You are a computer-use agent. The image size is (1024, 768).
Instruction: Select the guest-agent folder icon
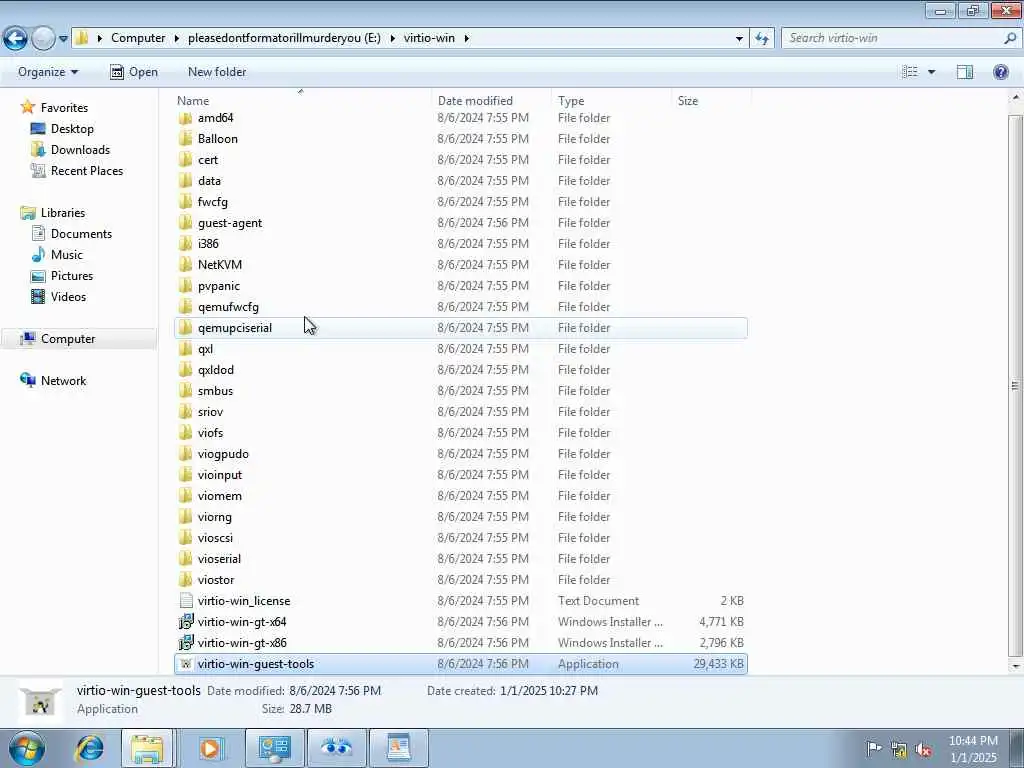185,223
